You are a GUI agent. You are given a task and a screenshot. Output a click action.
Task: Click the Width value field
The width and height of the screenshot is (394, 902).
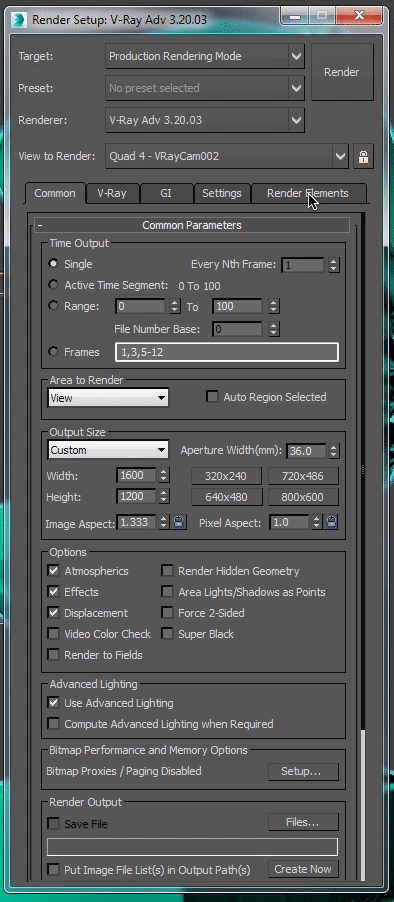pos(136,476)
